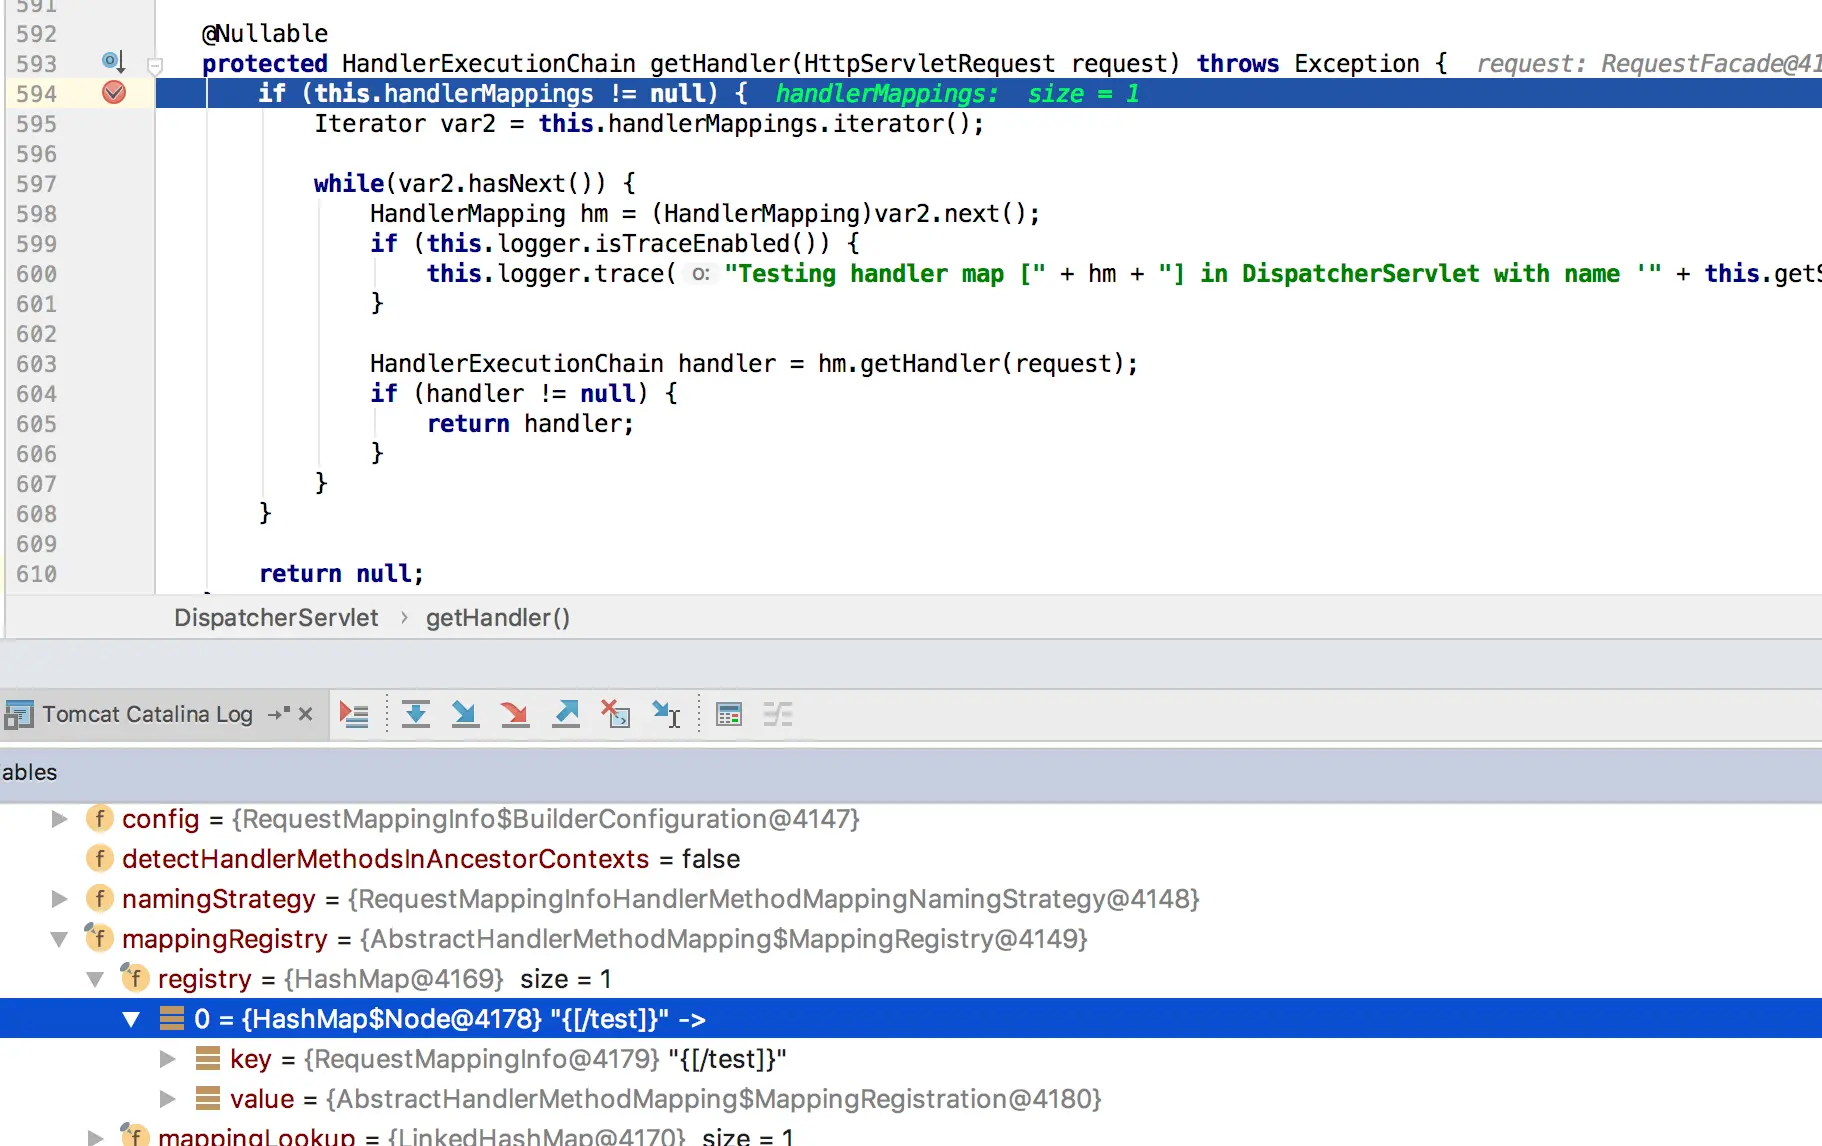Click 'return handler;' on line 605

click(530, 424)
